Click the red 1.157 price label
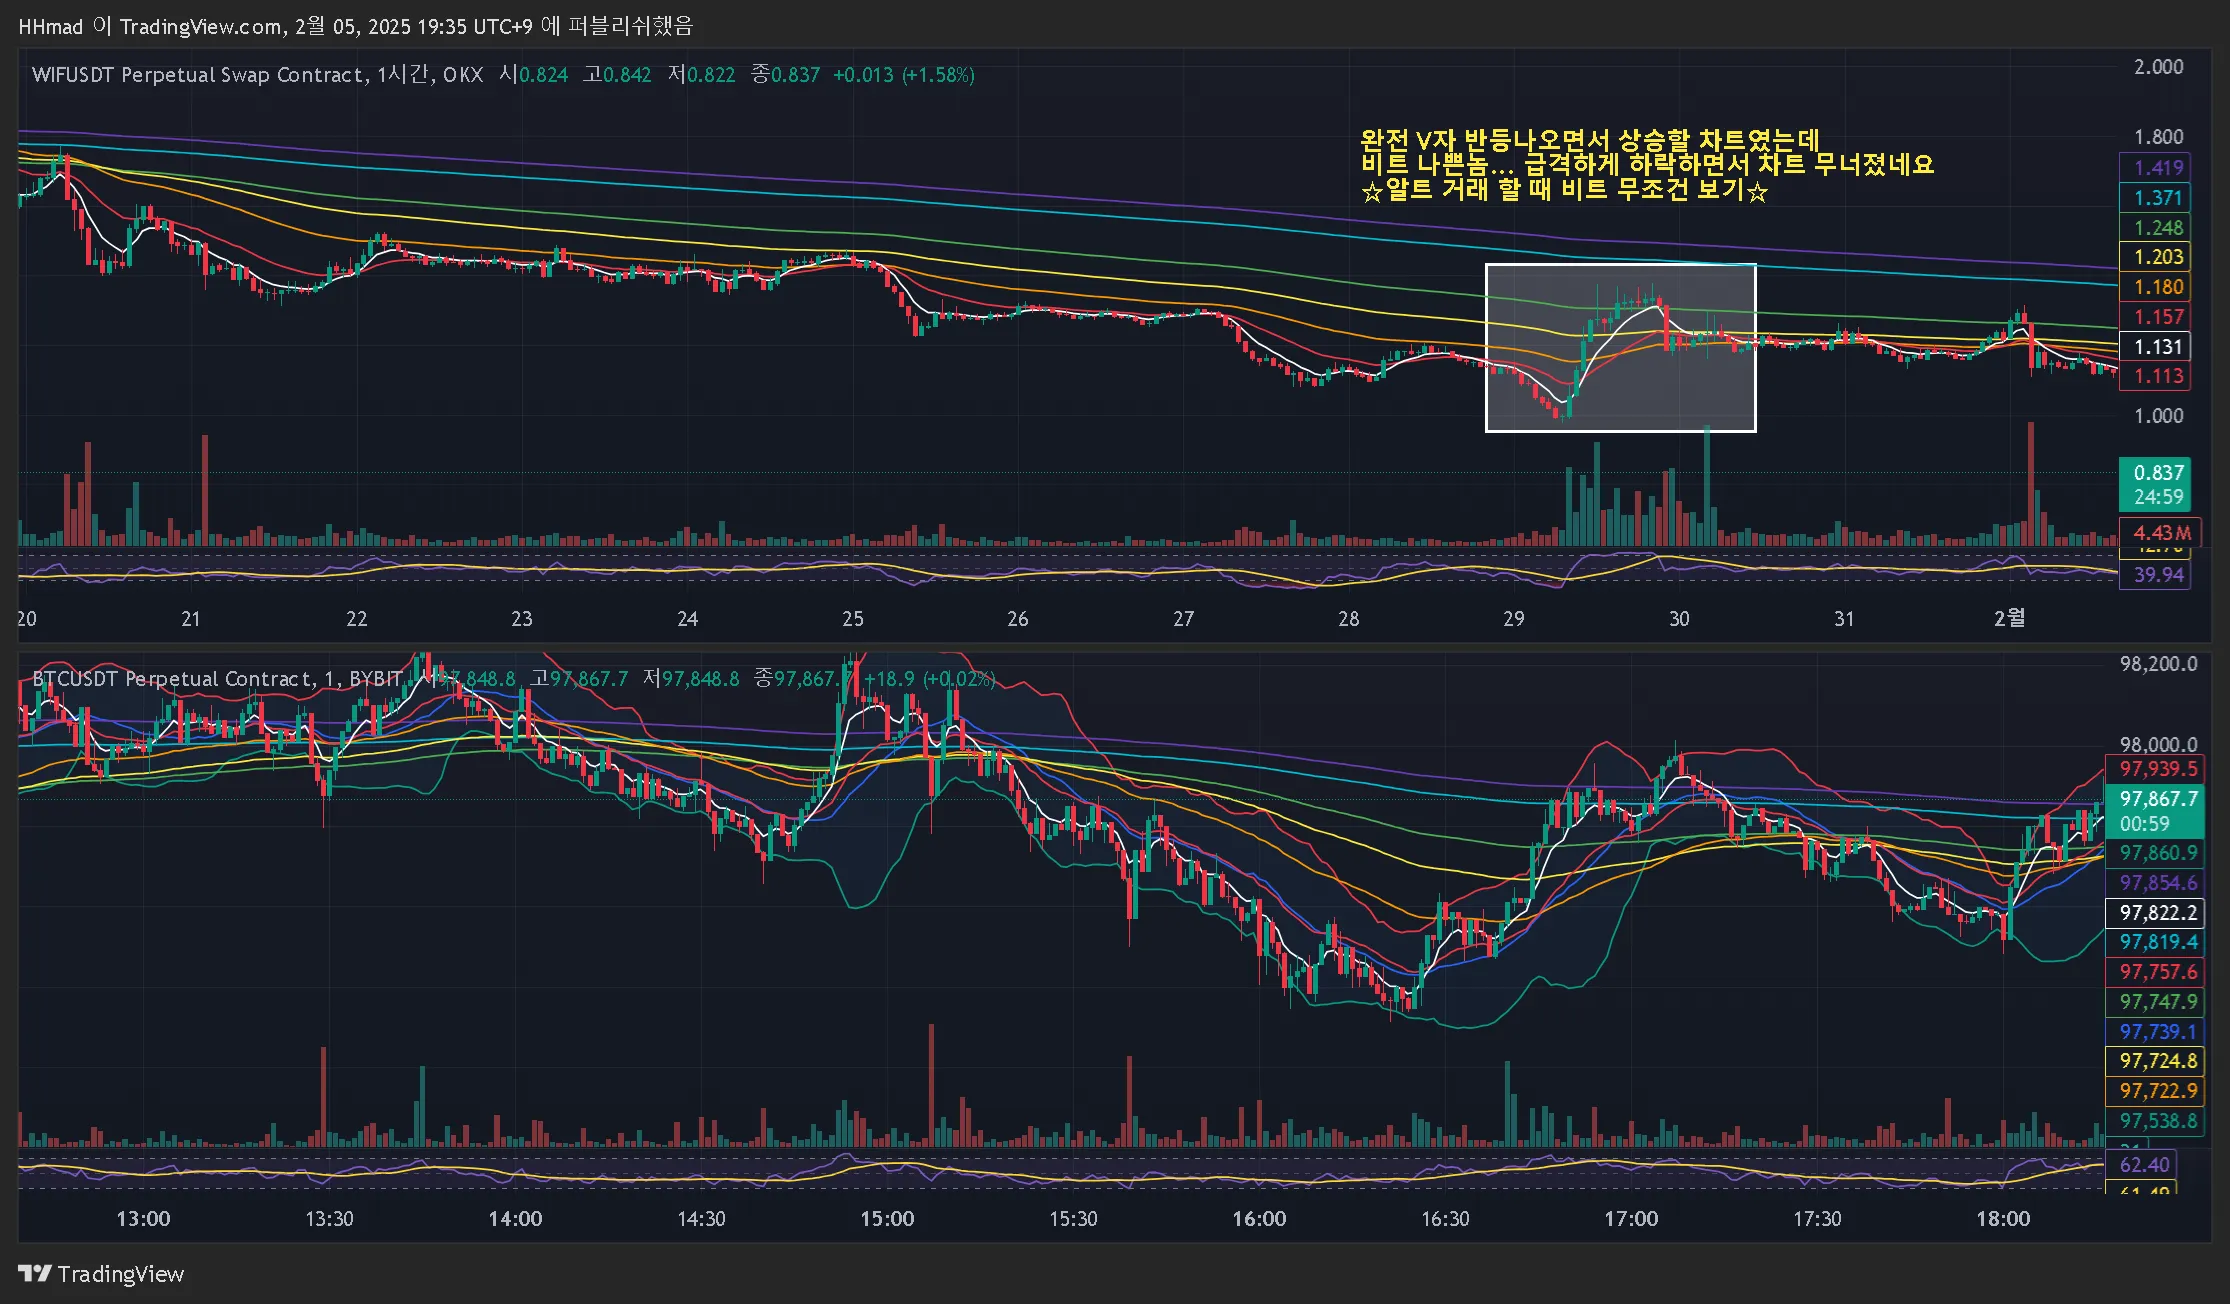This screenshot has height=1304, width=2230. pyautogui.click(x=2157, y=317)
